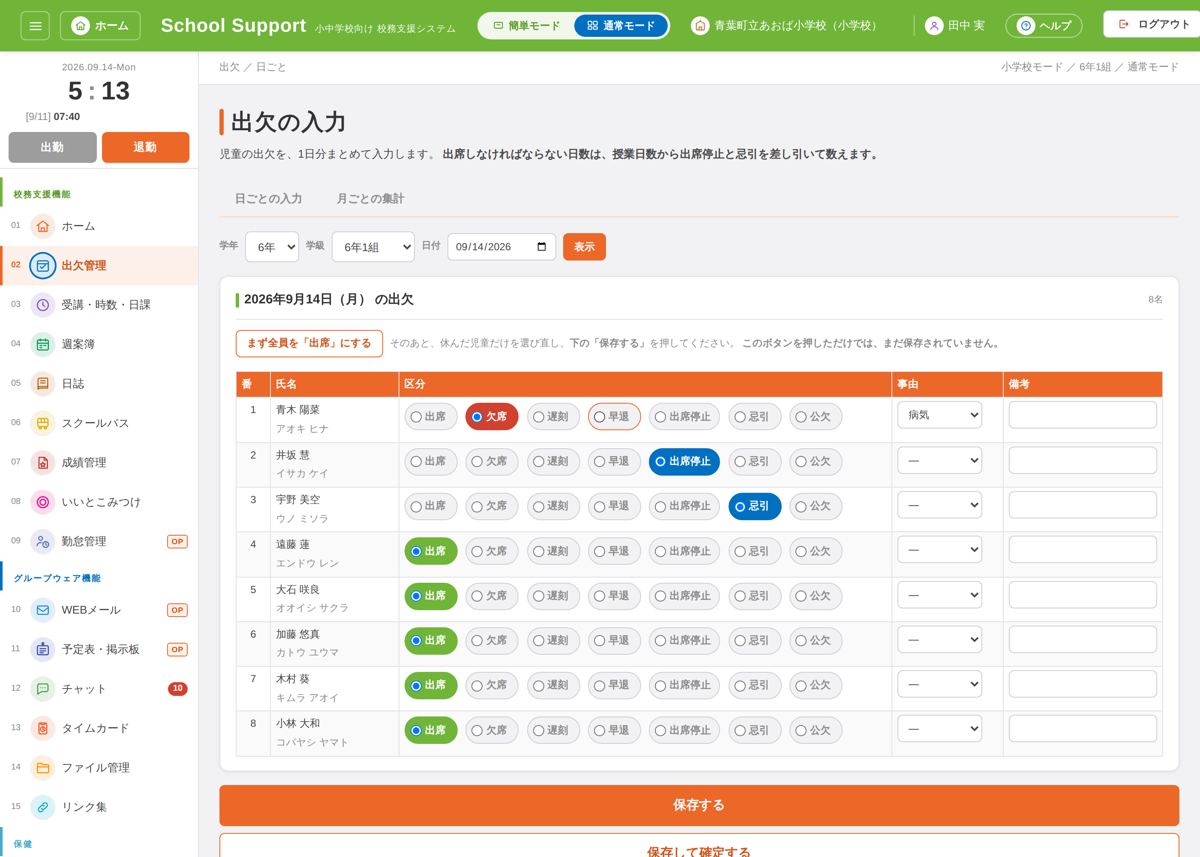This screenshot has width=1200, height=857.
Task: Open the hamburger menu icon
Action: [35, 25]
